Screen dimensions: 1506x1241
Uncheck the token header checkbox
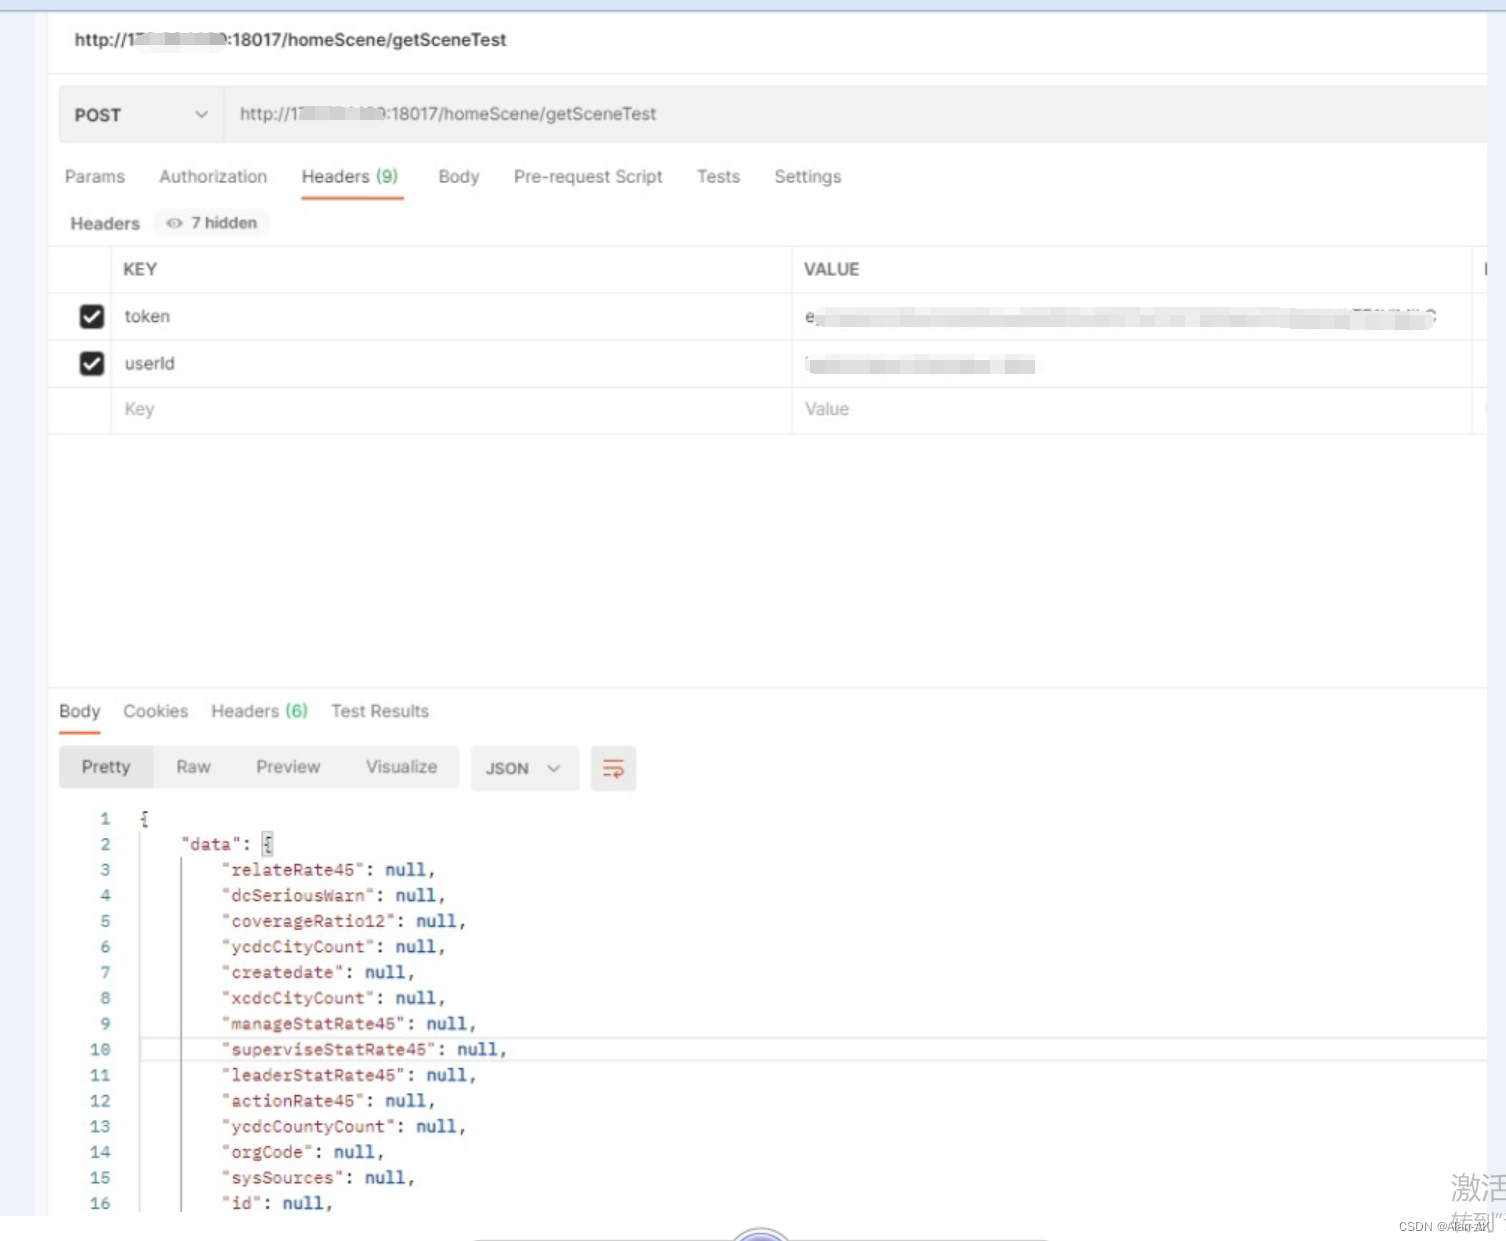coord(91,317)
